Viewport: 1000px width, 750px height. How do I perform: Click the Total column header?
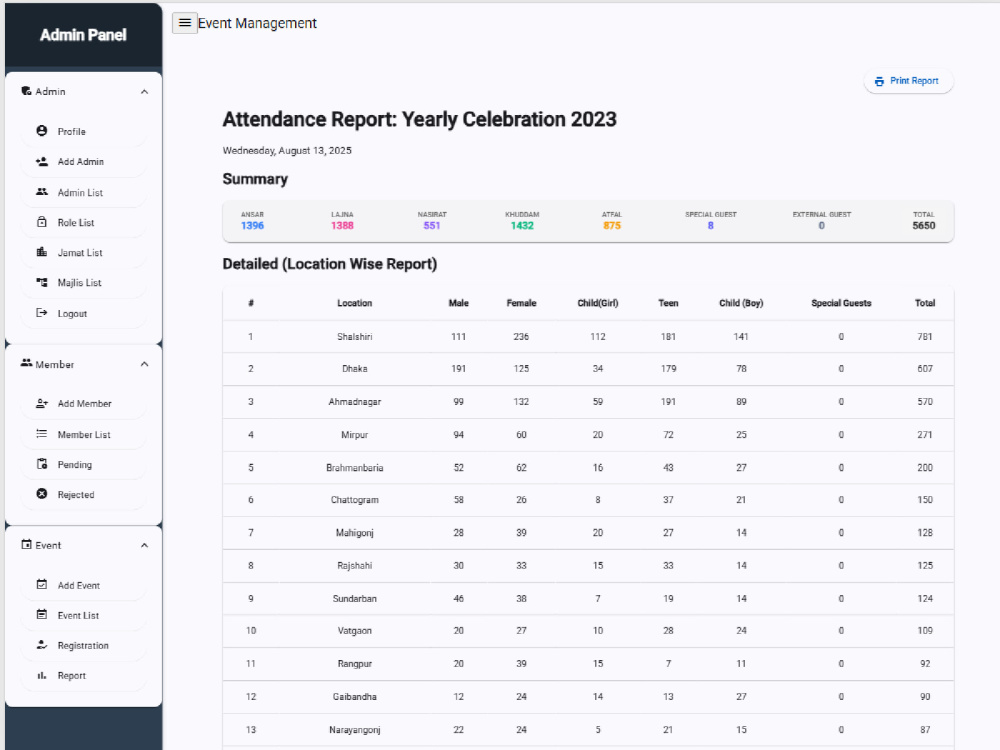pos(925,303)
